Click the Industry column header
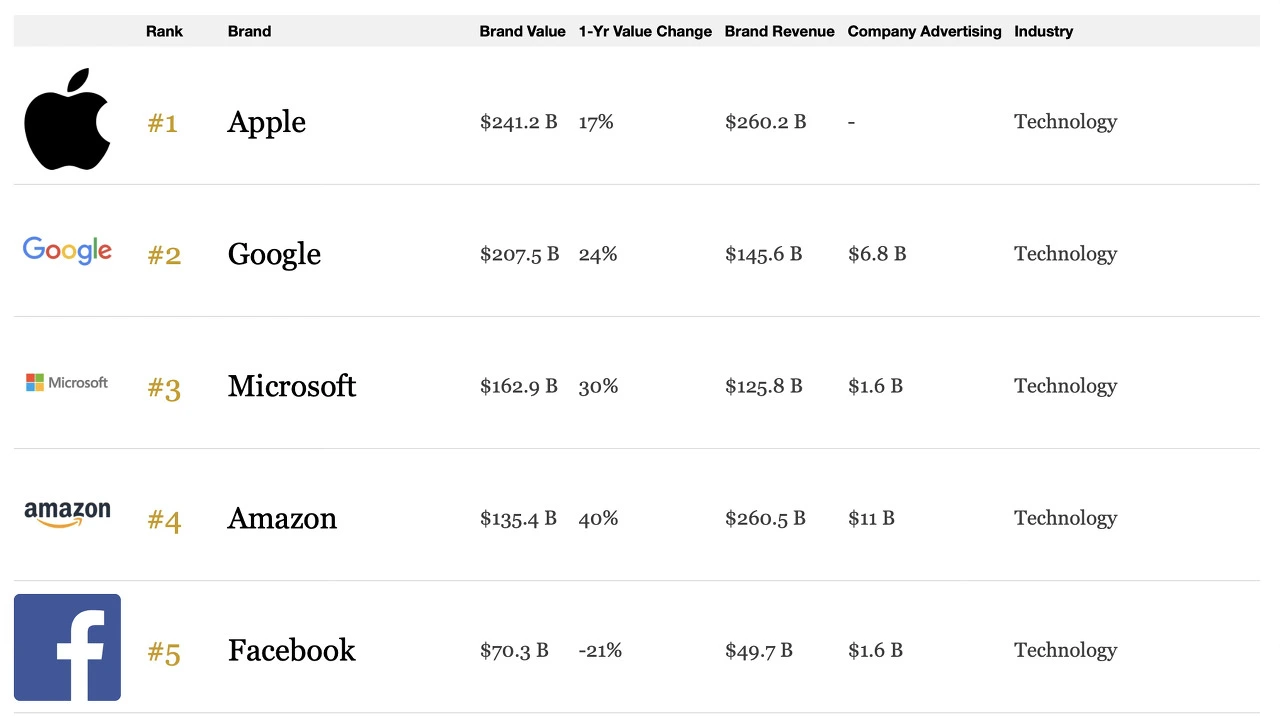Screen dimensions: 1280x726 (1043, 31)
